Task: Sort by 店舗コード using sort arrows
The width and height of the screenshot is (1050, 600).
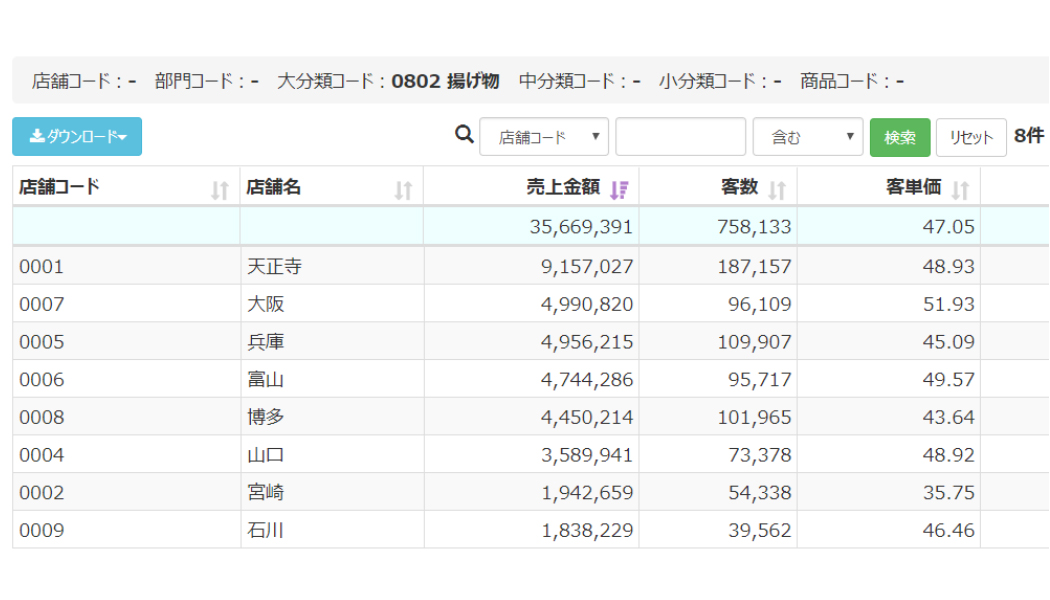Action: [x=220, y=190]
